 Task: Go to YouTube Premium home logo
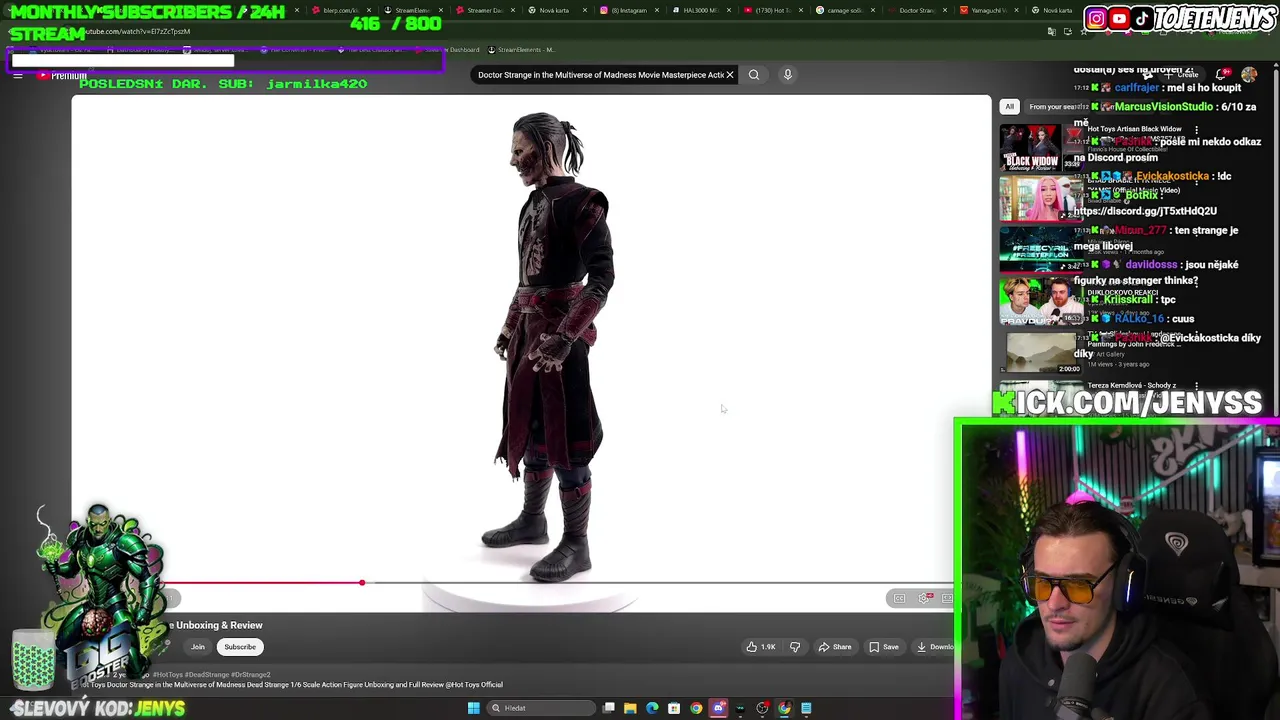pos(62,76)
